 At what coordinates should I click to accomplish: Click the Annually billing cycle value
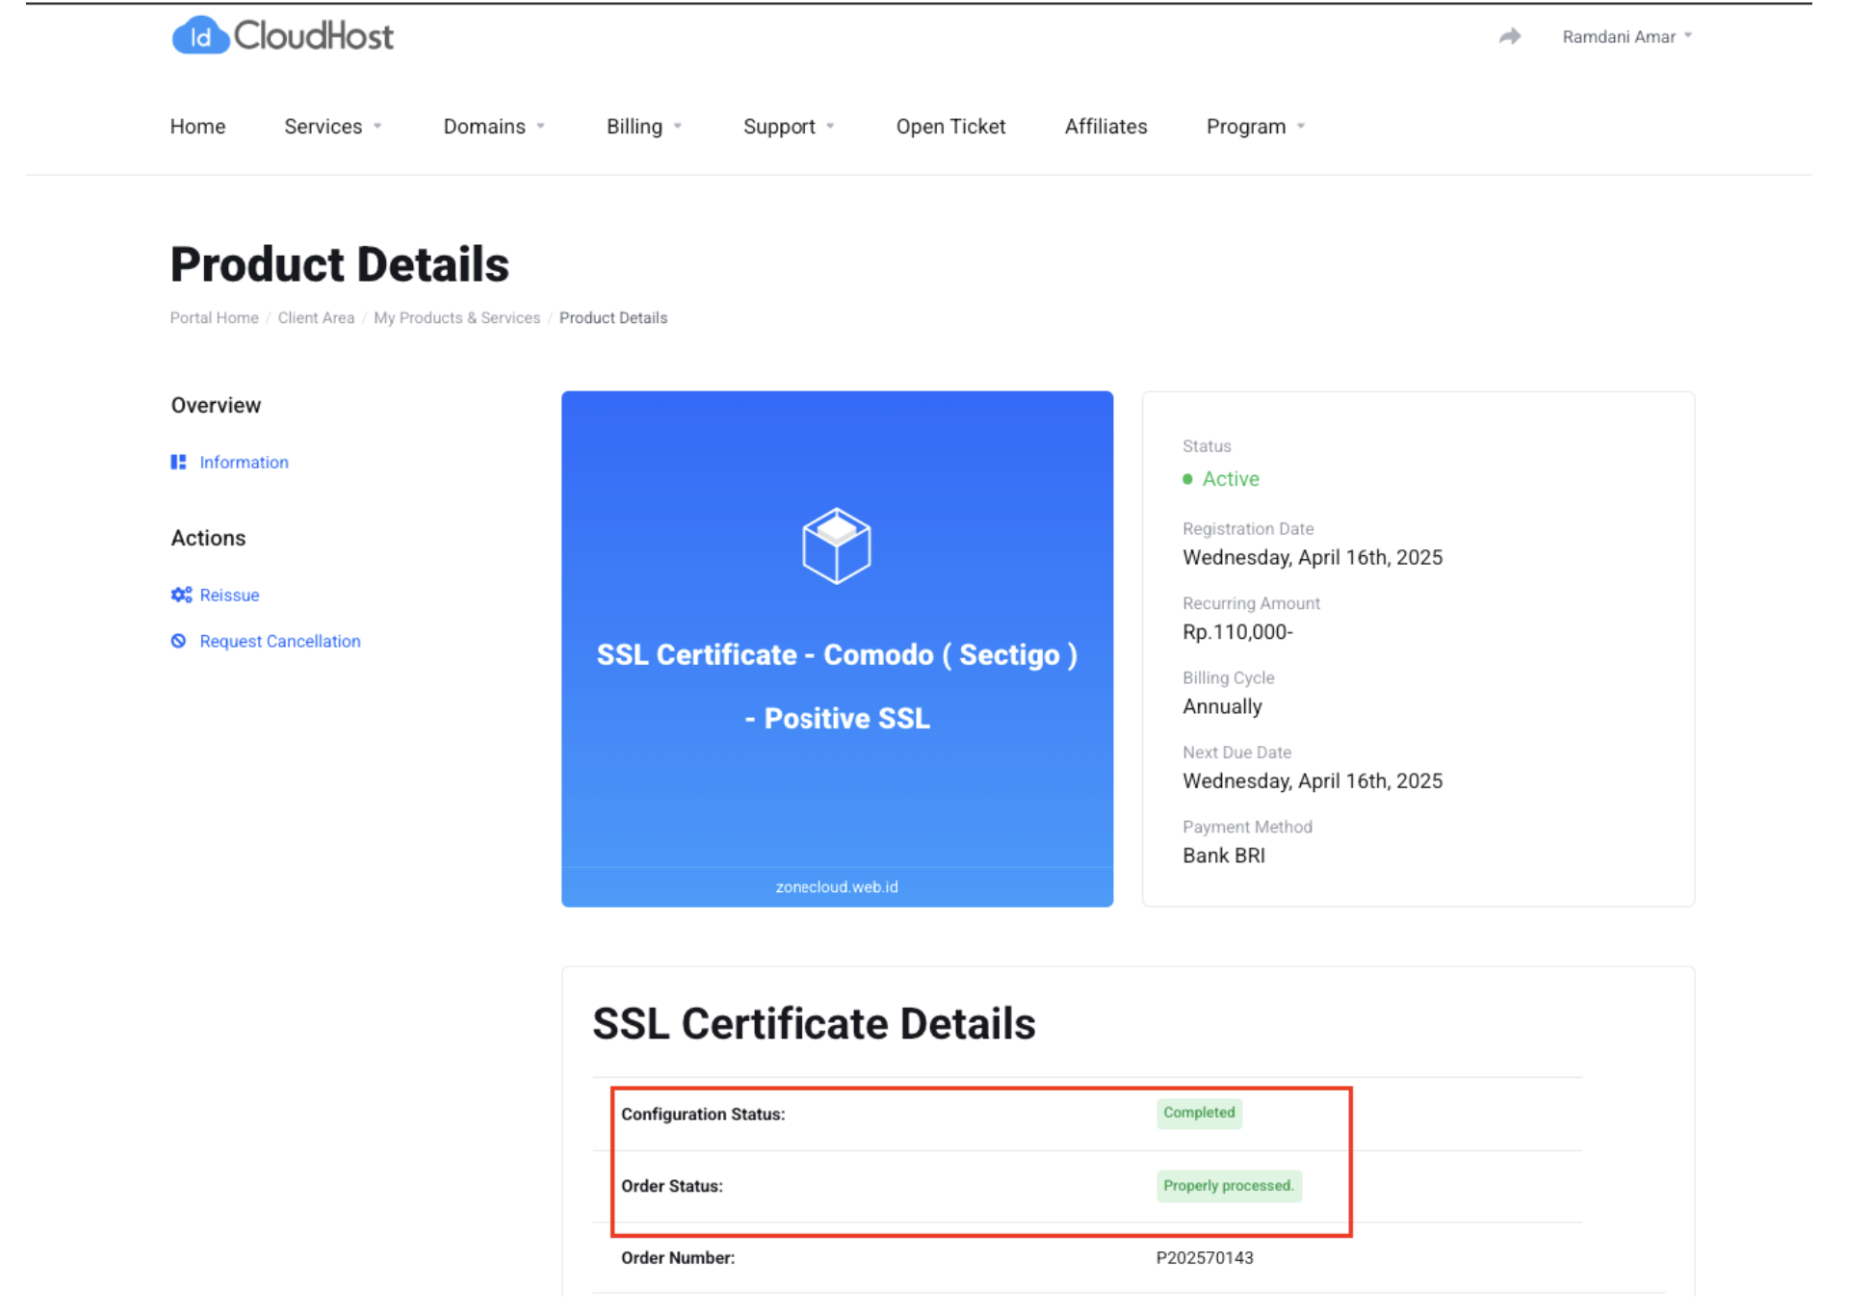point(1222,707)
